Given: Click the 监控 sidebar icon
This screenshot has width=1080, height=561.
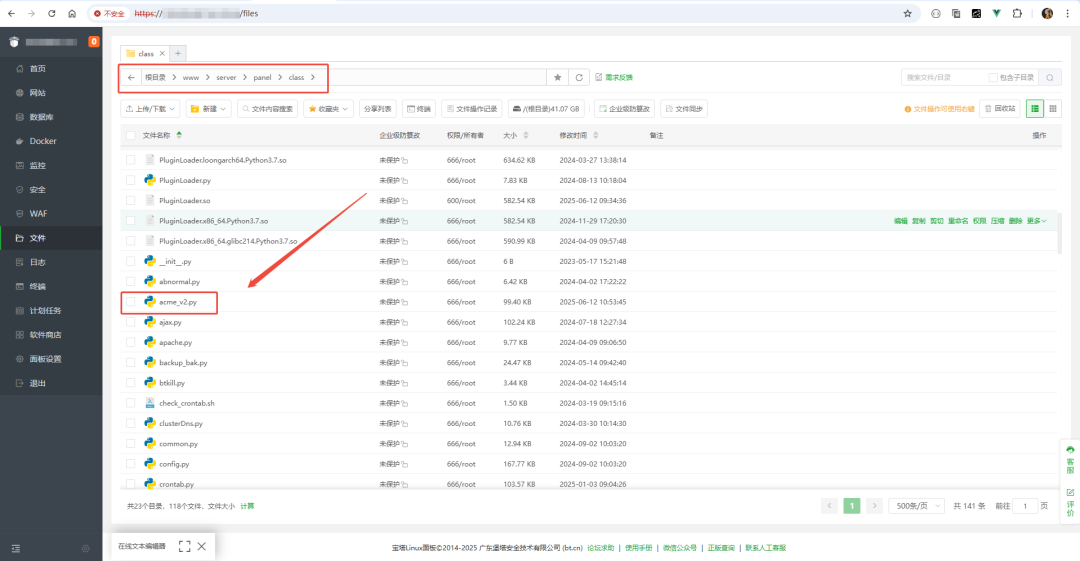Looking at the screenshot, I should coord(19,165).
